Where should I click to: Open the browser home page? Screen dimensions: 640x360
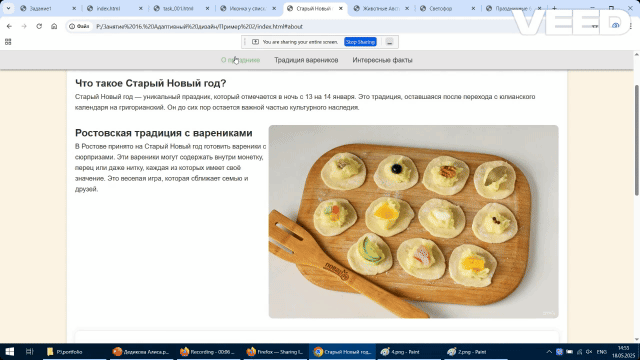[54, 26]
